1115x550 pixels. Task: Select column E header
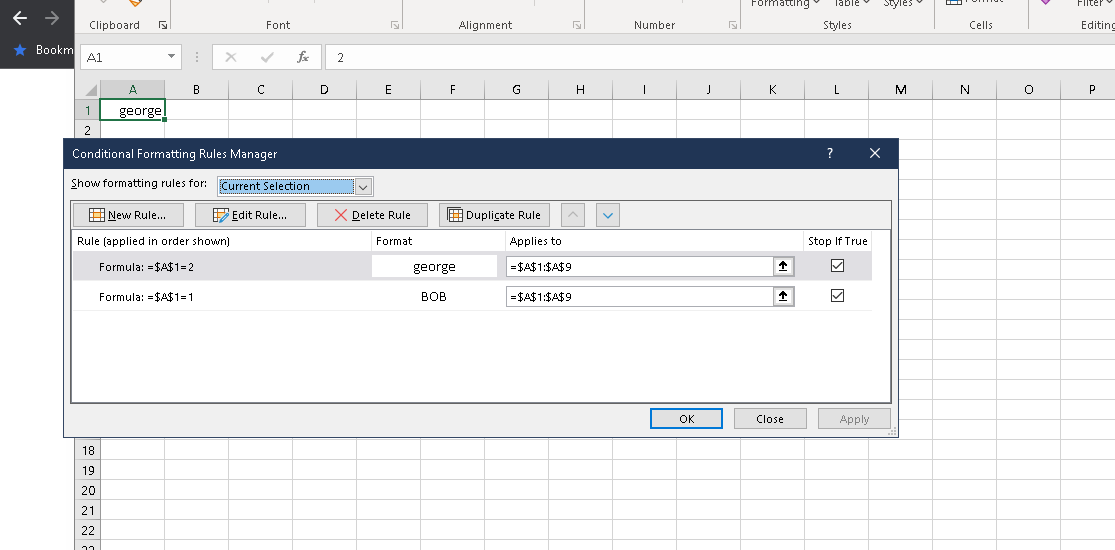[x=388, y=90]
